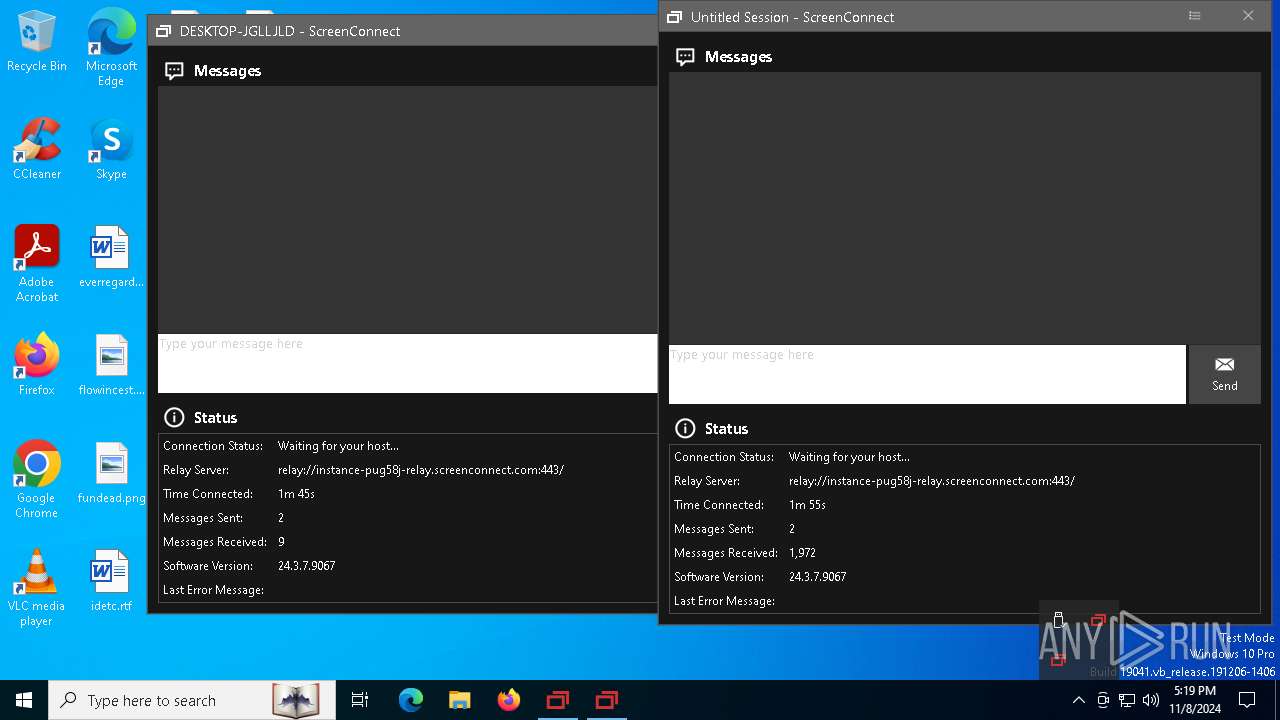
Task: Click ScreenConnect icon in DESKTOP-JGLLJLD title bar
Action: click(164, 31)
